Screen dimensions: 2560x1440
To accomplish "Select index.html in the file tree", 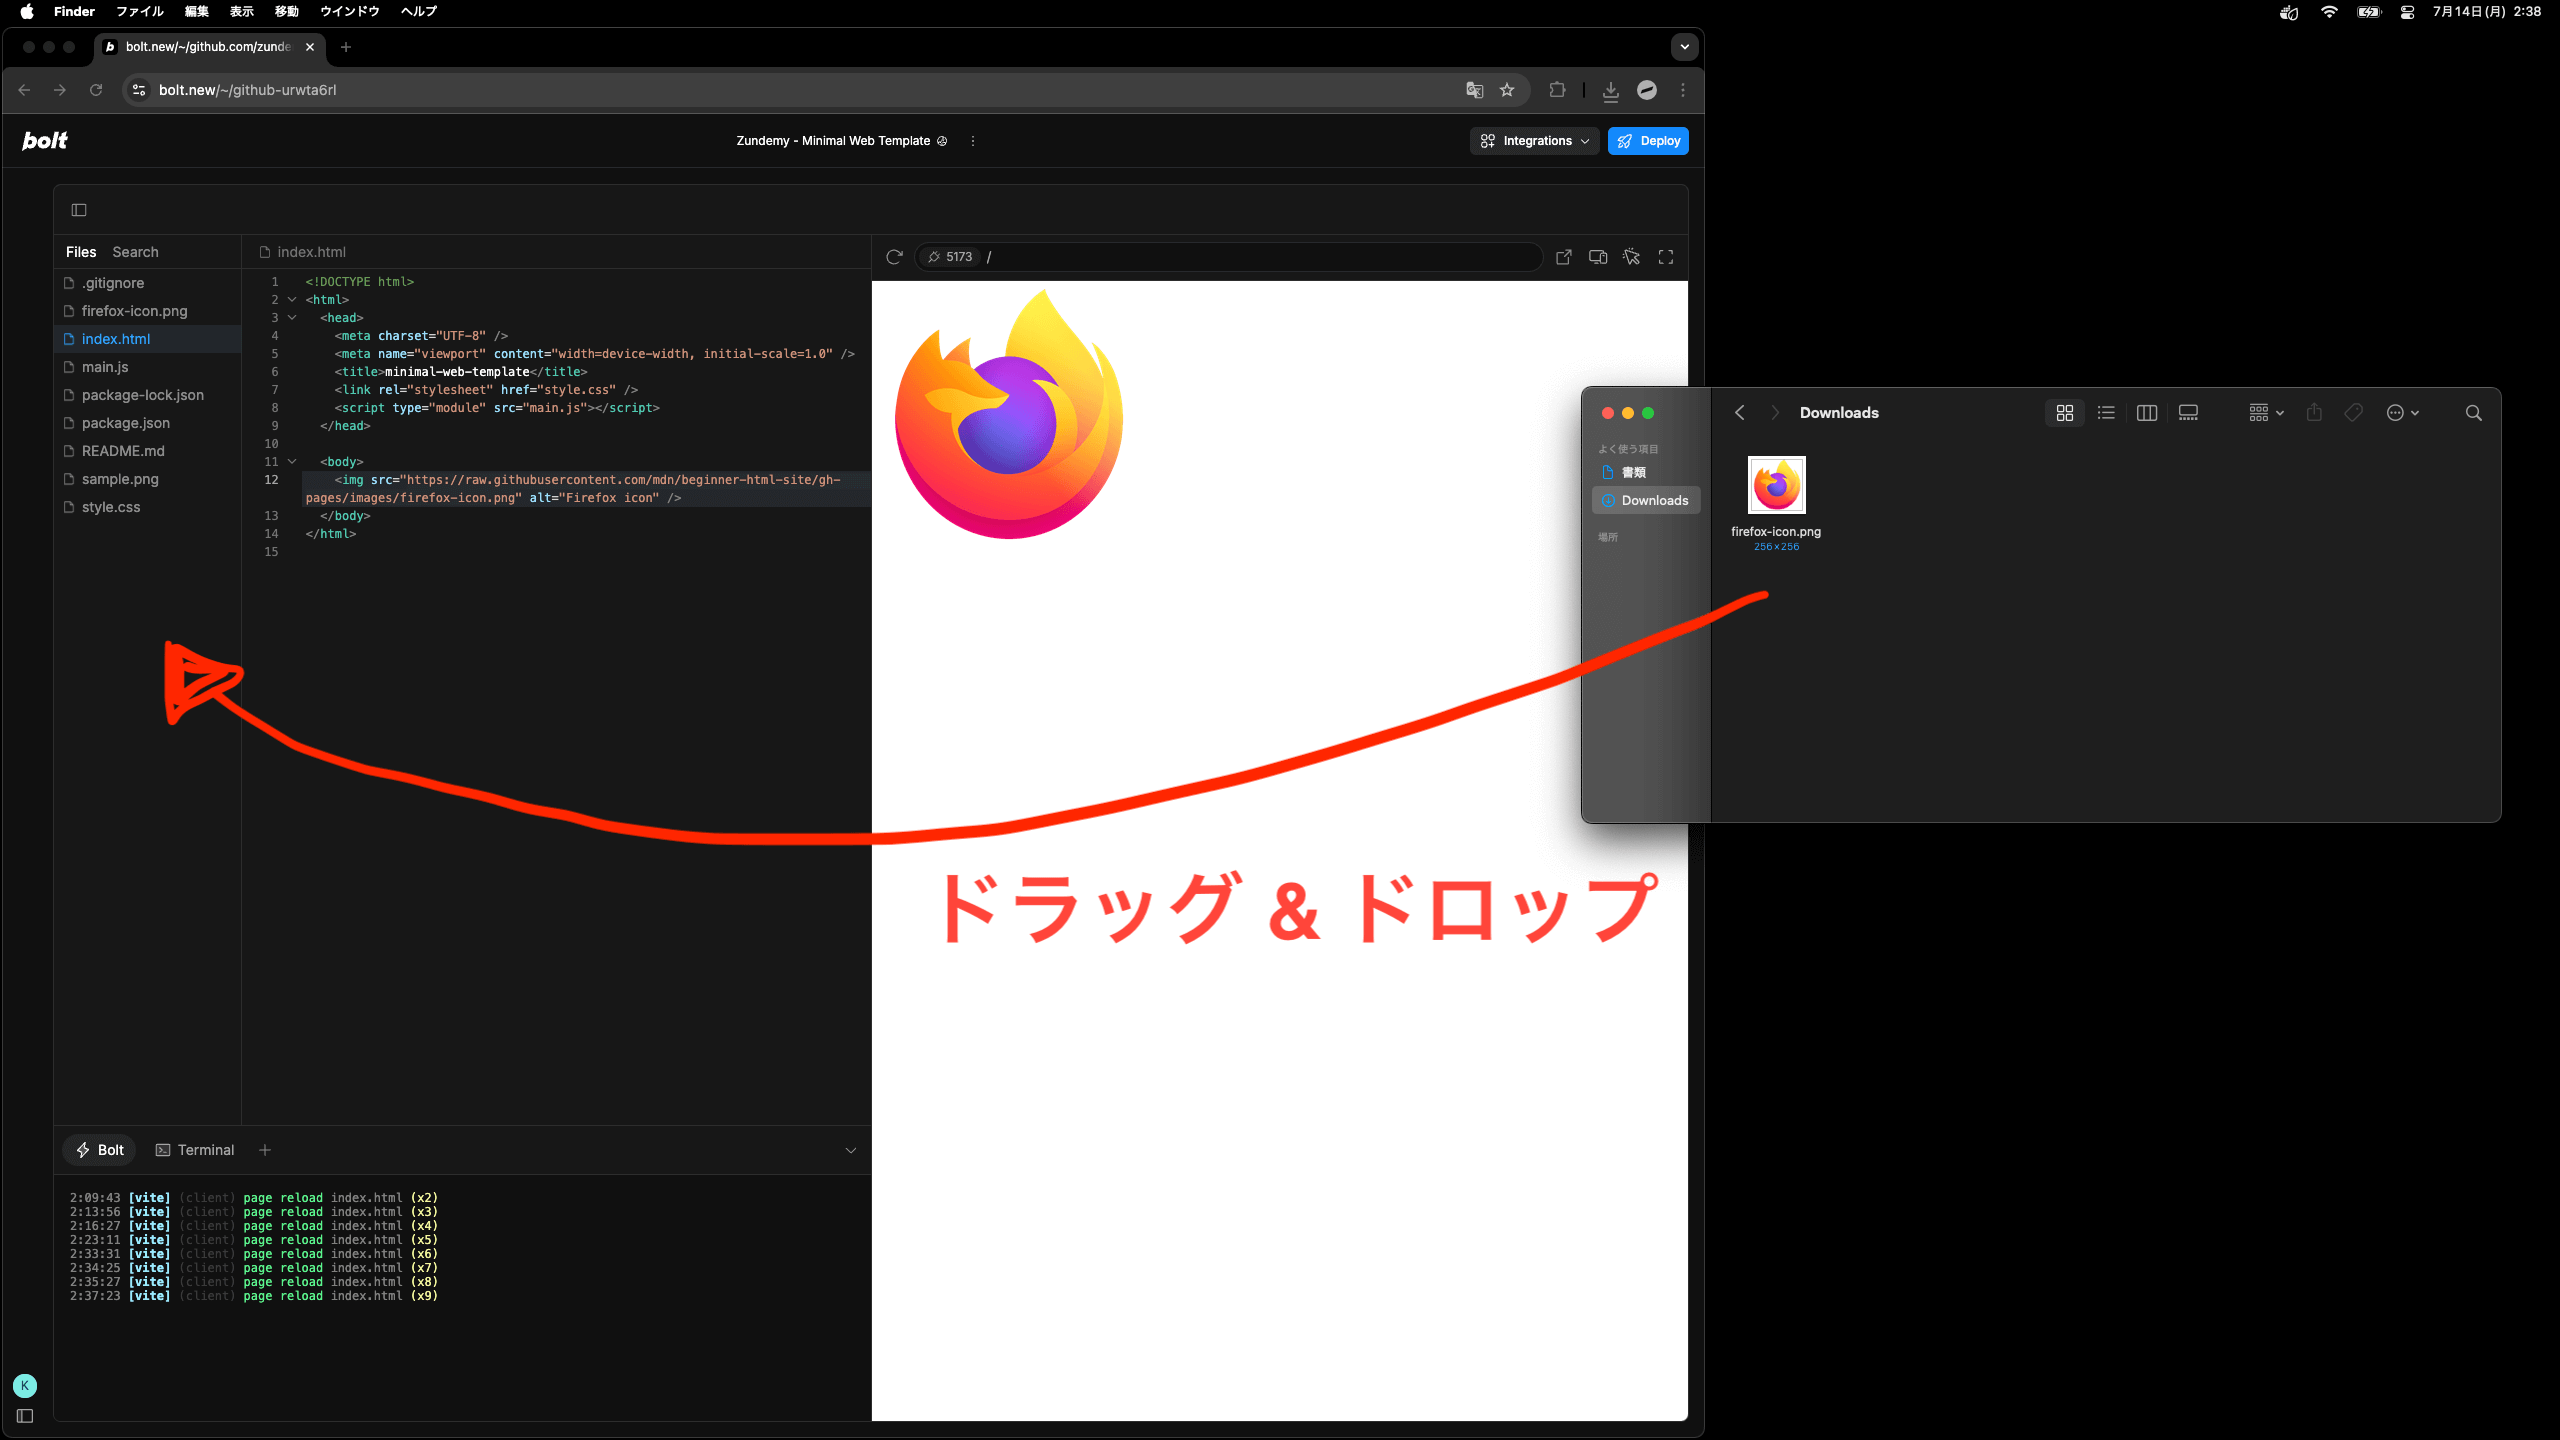I will click(x=148, y=339).
